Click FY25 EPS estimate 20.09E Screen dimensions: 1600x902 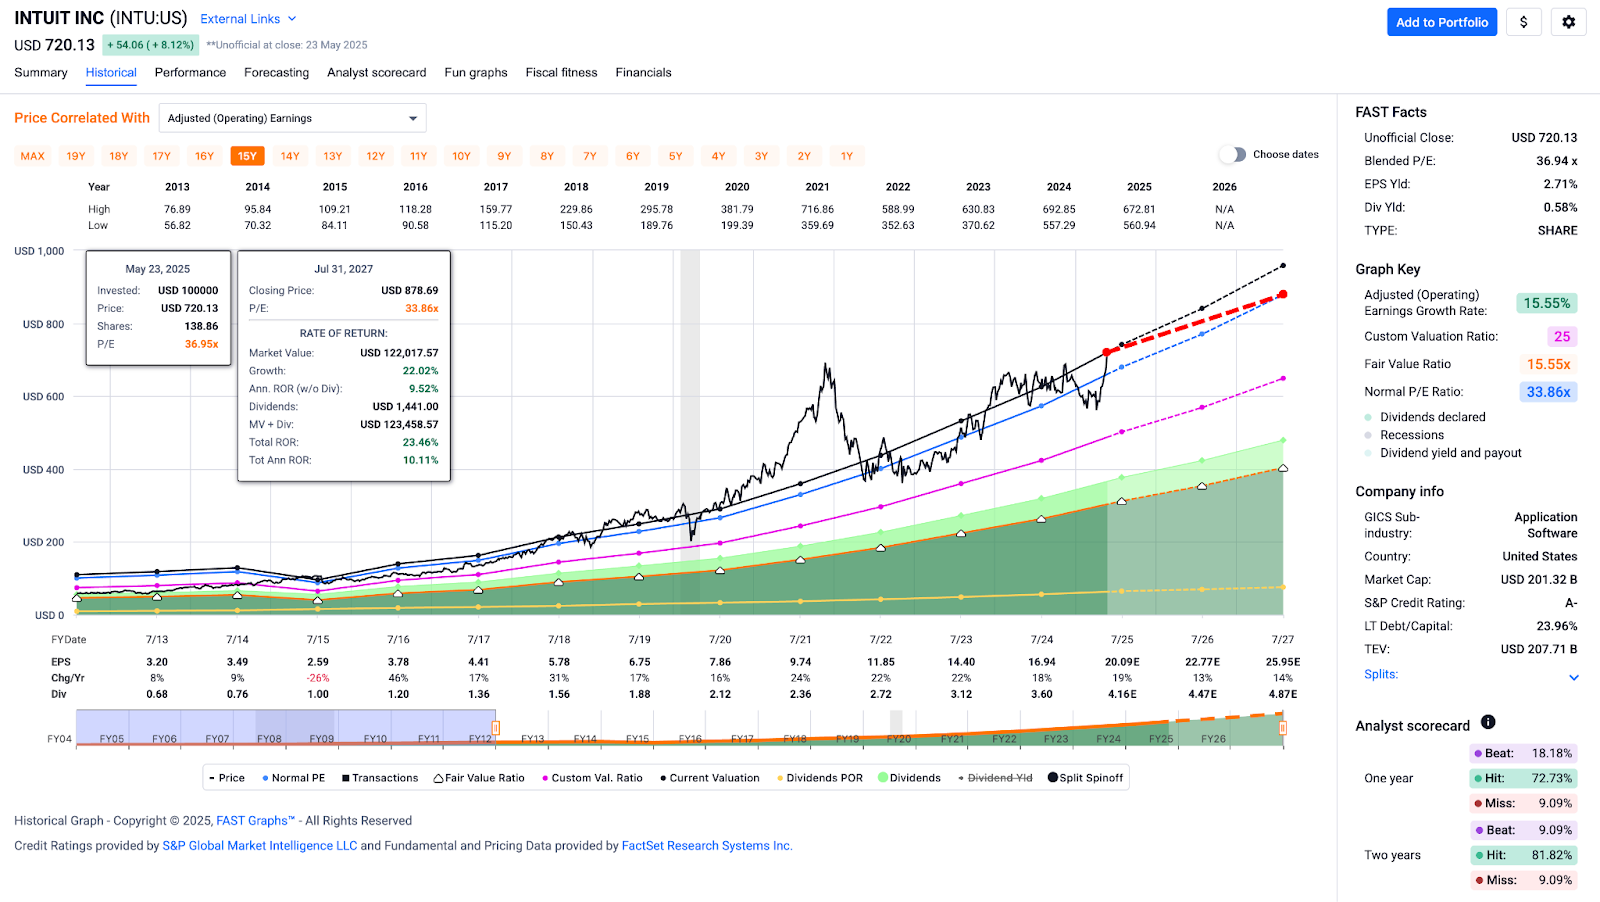click(1122, 662)
